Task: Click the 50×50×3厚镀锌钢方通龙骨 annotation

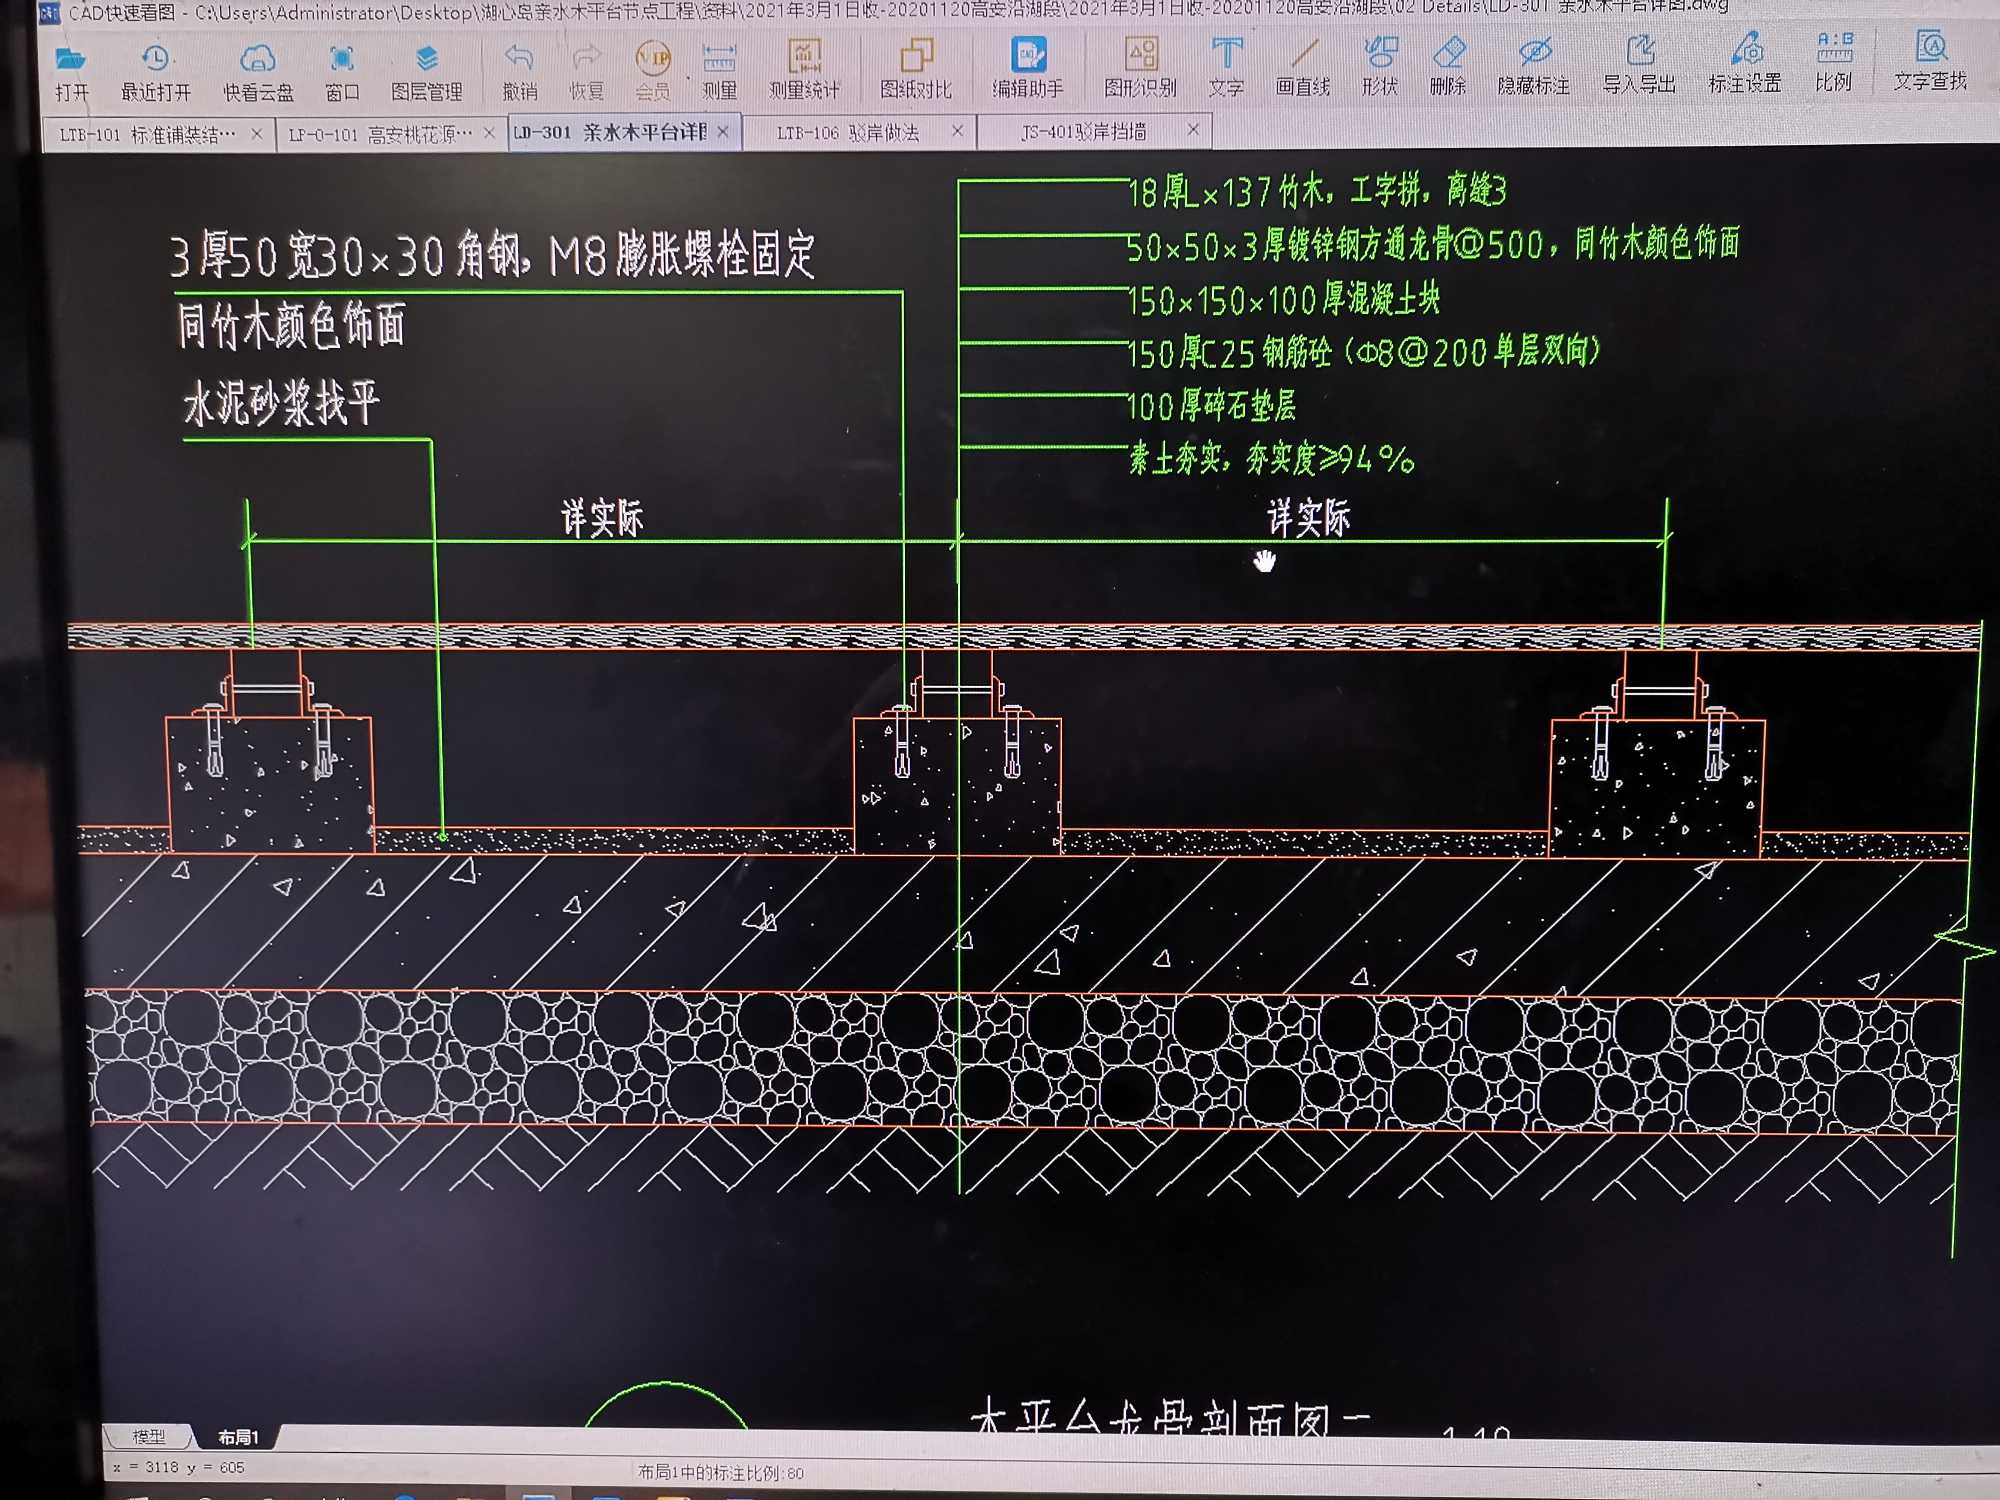Action: click(1433, 243)
